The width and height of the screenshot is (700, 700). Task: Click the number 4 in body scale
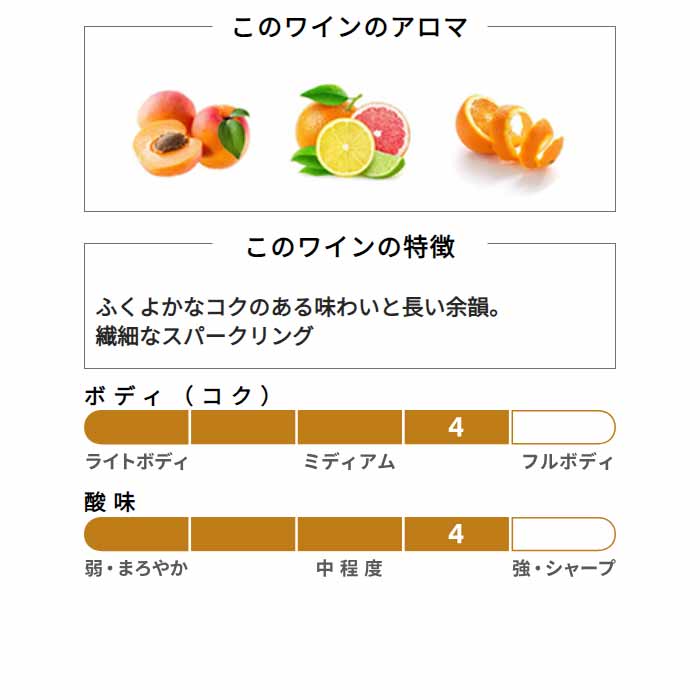pos(456,427)
